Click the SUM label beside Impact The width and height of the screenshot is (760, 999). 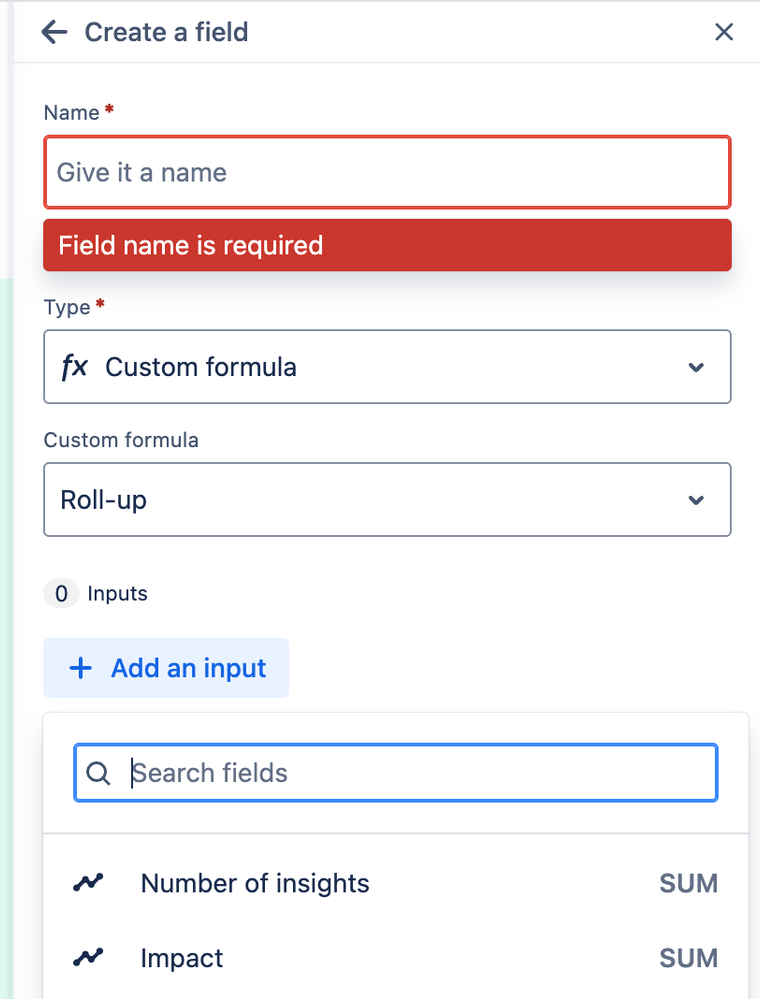pyautogui.click(x=688, y=958)
